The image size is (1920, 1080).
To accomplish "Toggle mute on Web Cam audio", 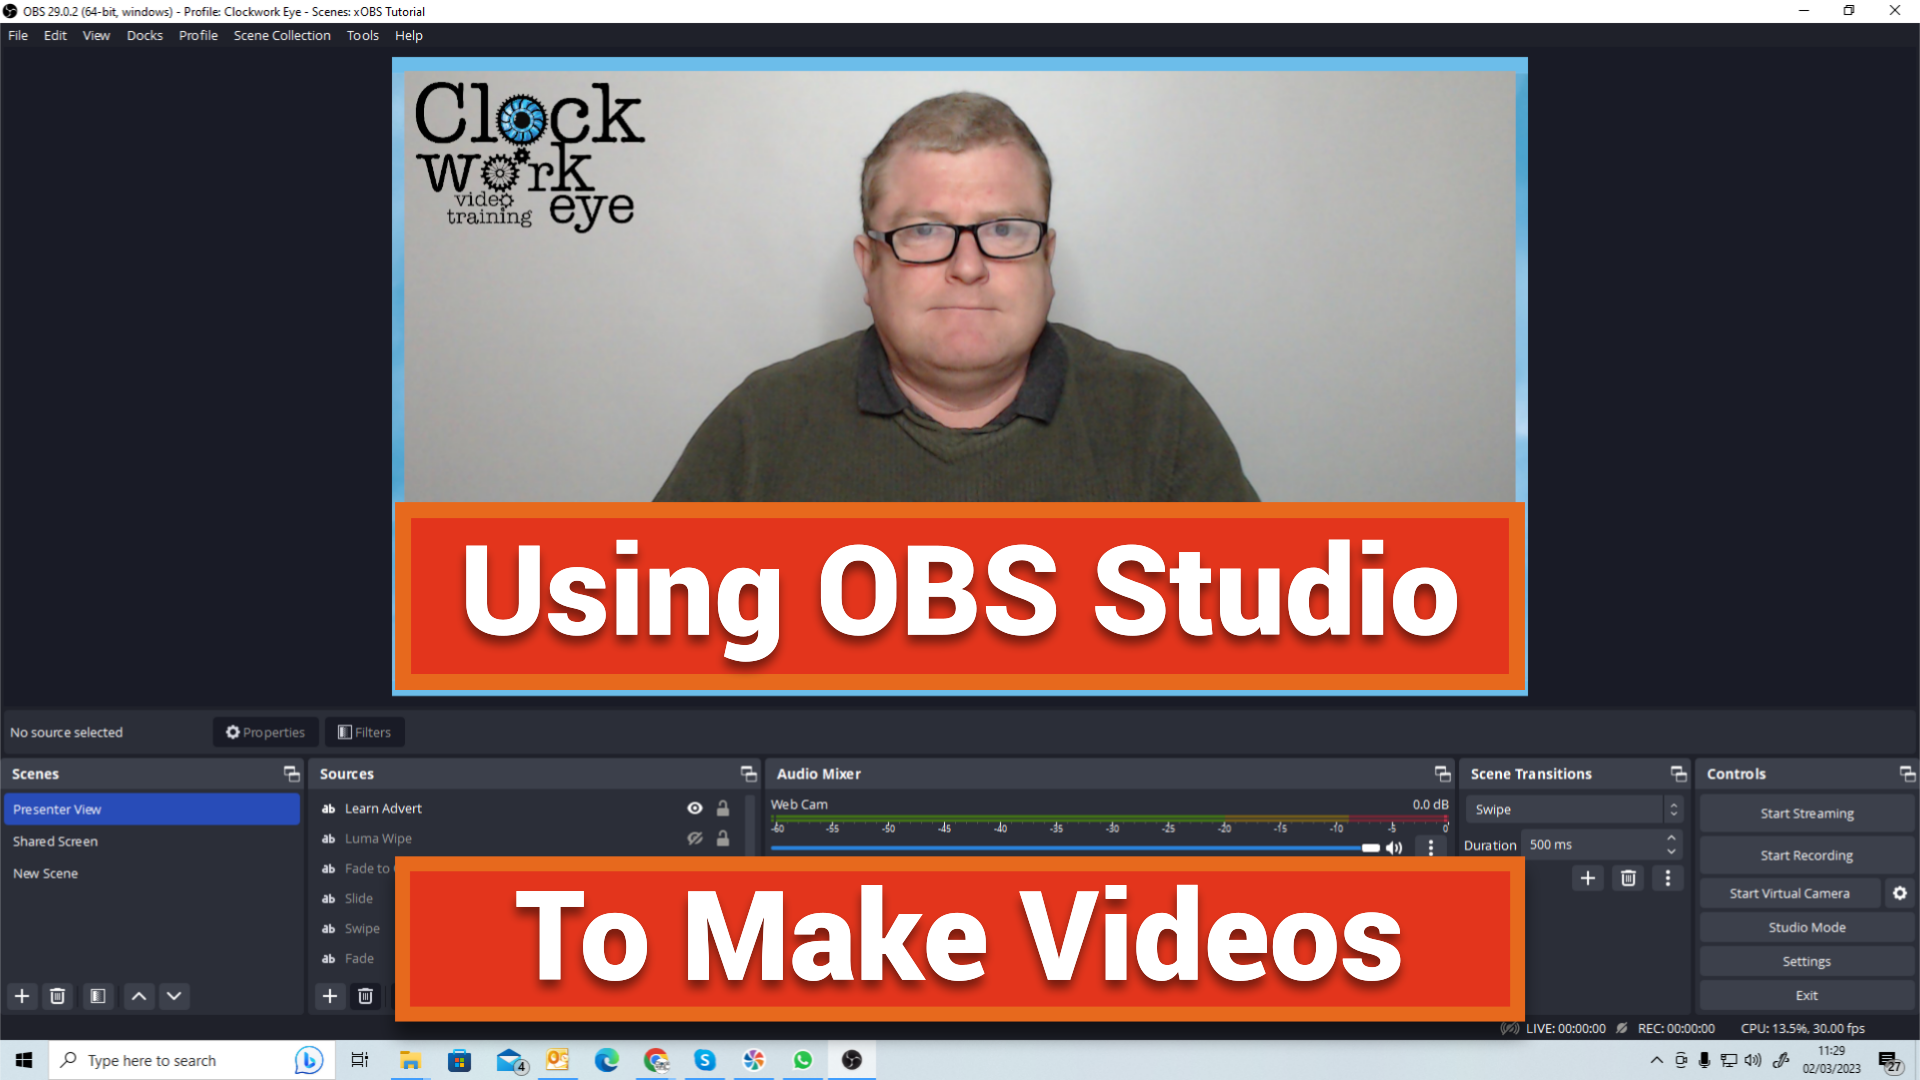I will coord(1395,848).
